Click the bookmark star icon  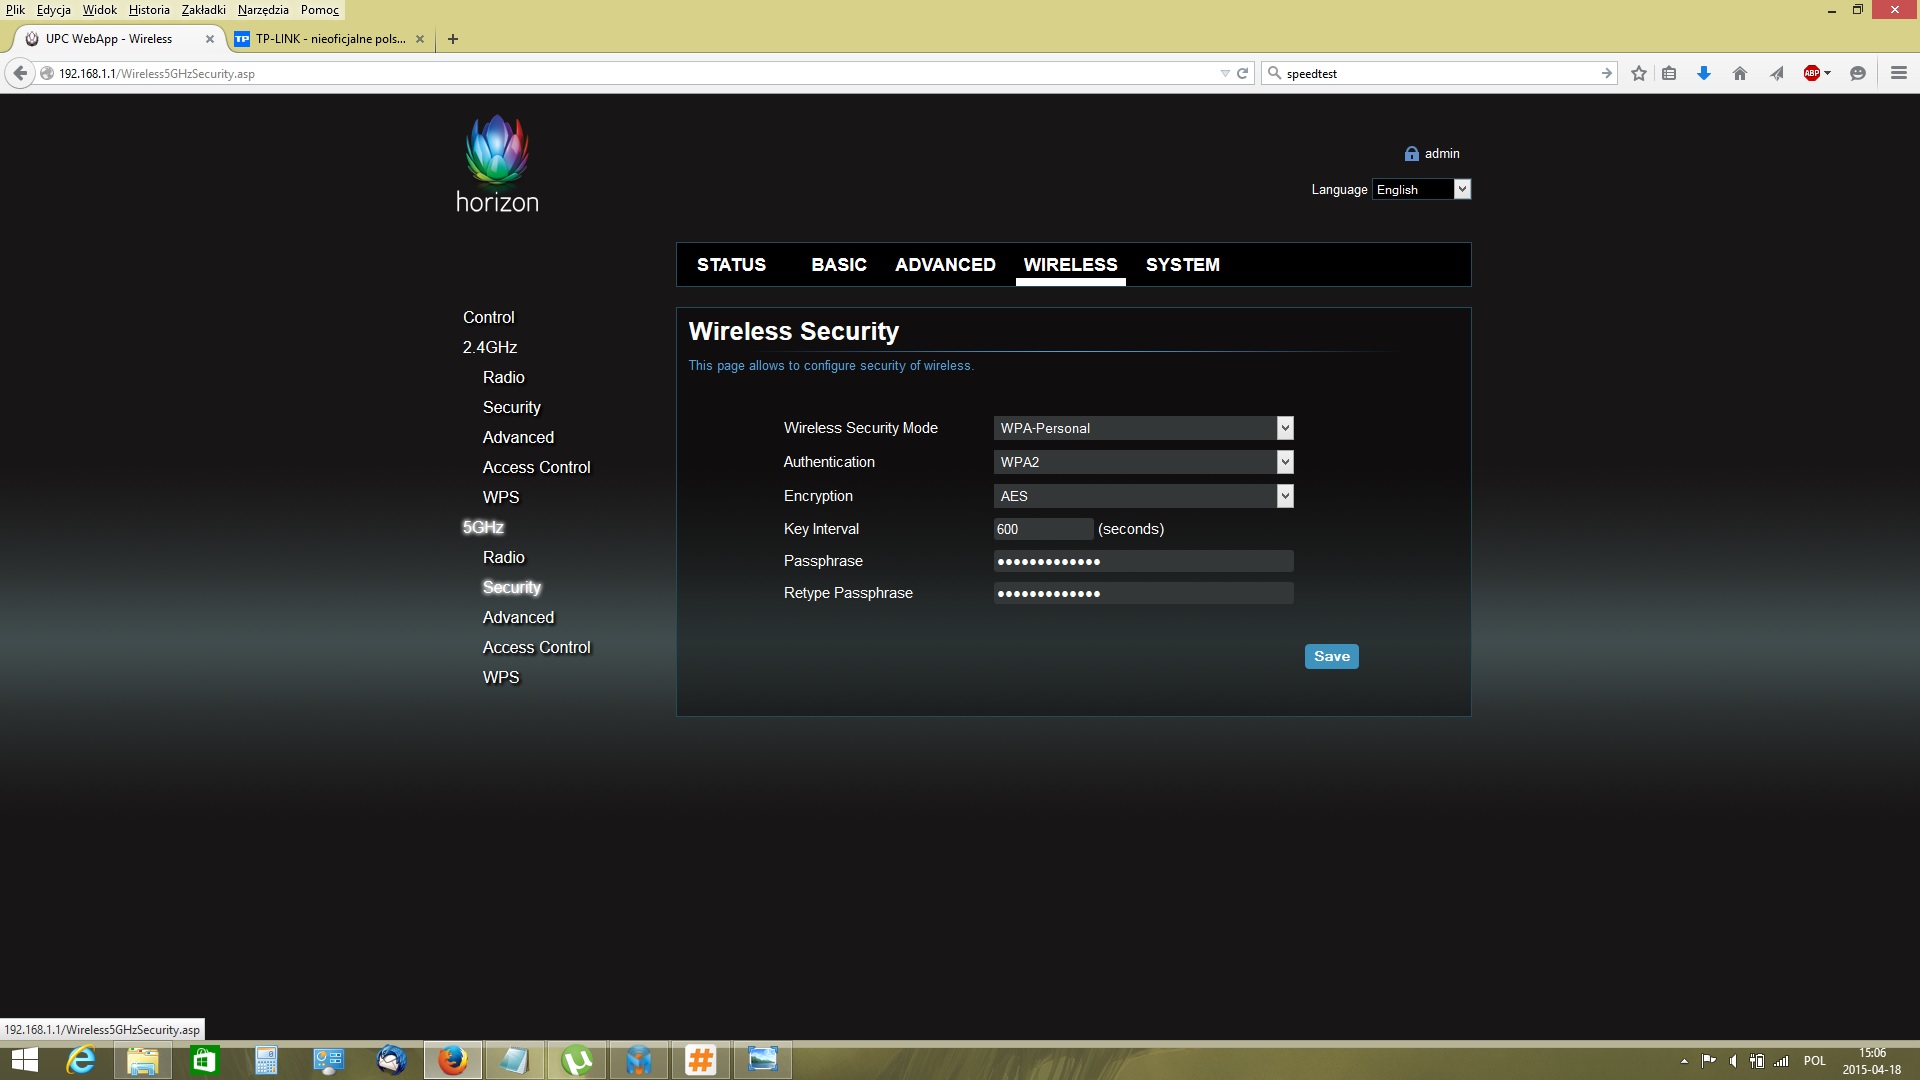[x=1638, y=73]
